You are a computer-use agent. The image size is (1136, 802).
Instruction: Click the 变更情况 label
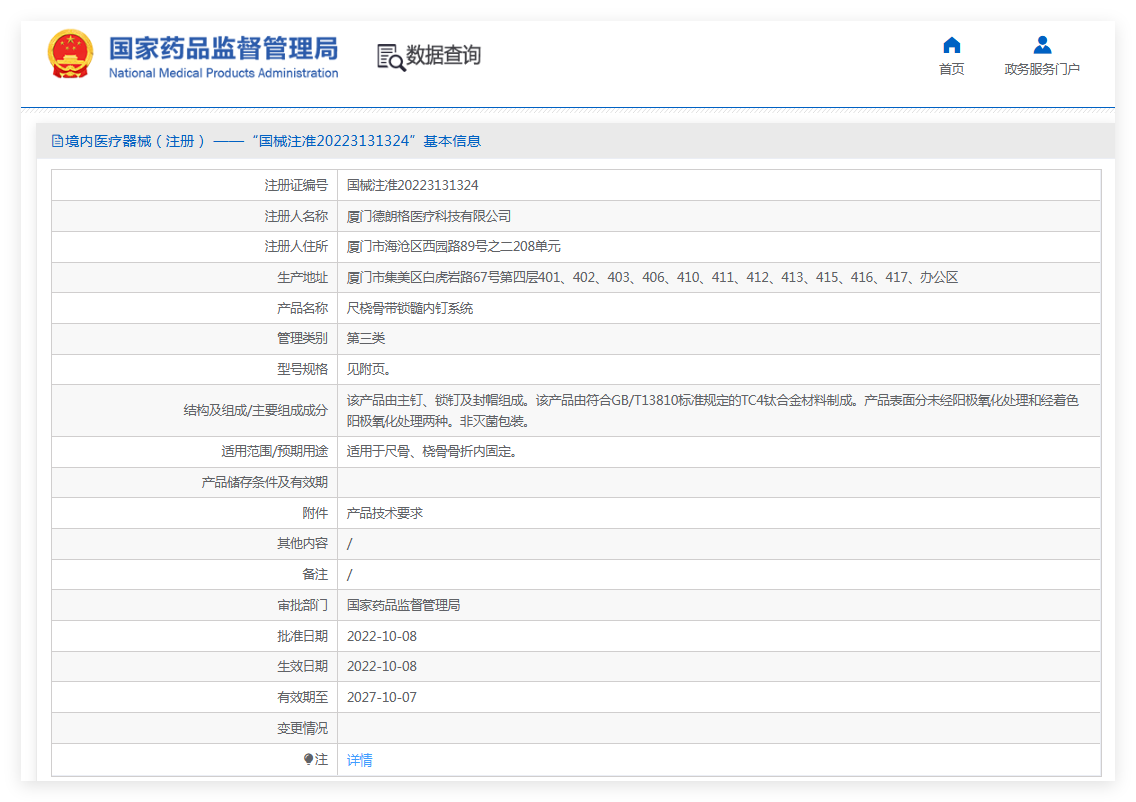coord(302,728)
